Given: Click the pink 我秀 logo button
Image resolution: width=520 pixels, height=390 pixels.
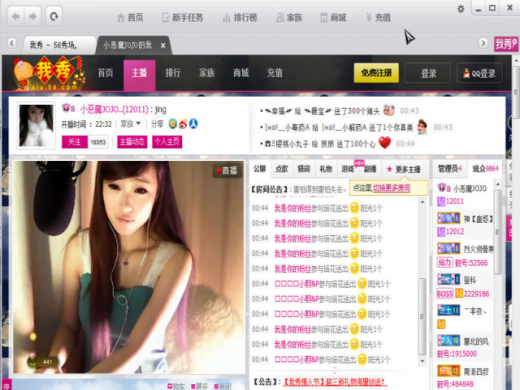Looking at the screenshot, I should point(506,44).
